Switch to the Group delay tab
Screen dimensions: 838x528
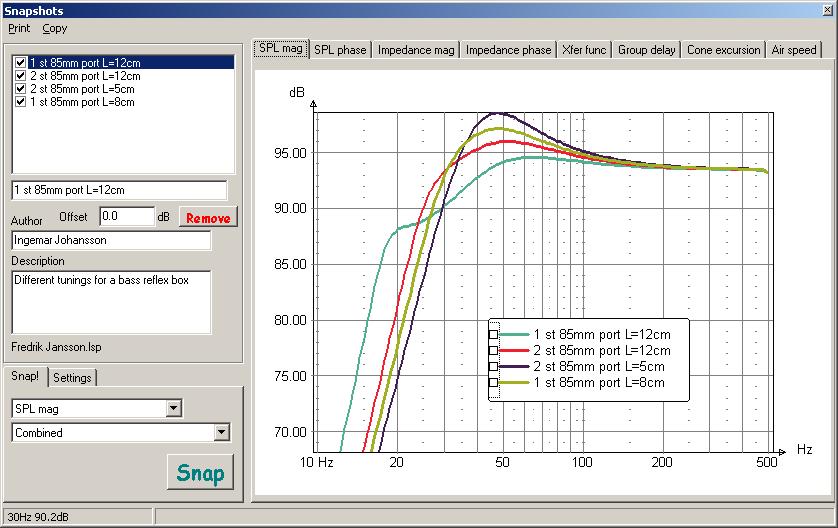(x=647, y=50)
